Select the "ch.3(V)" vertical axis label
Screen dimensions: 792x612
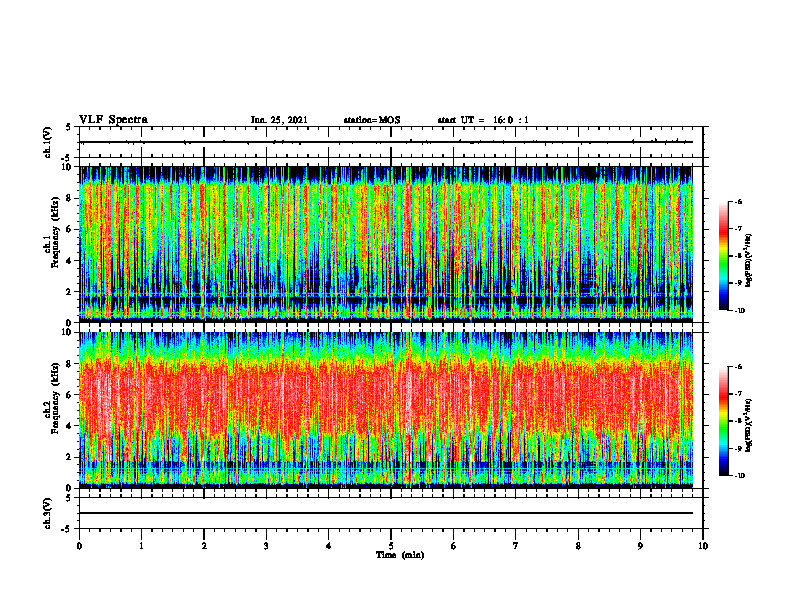(x=47, y=513)
